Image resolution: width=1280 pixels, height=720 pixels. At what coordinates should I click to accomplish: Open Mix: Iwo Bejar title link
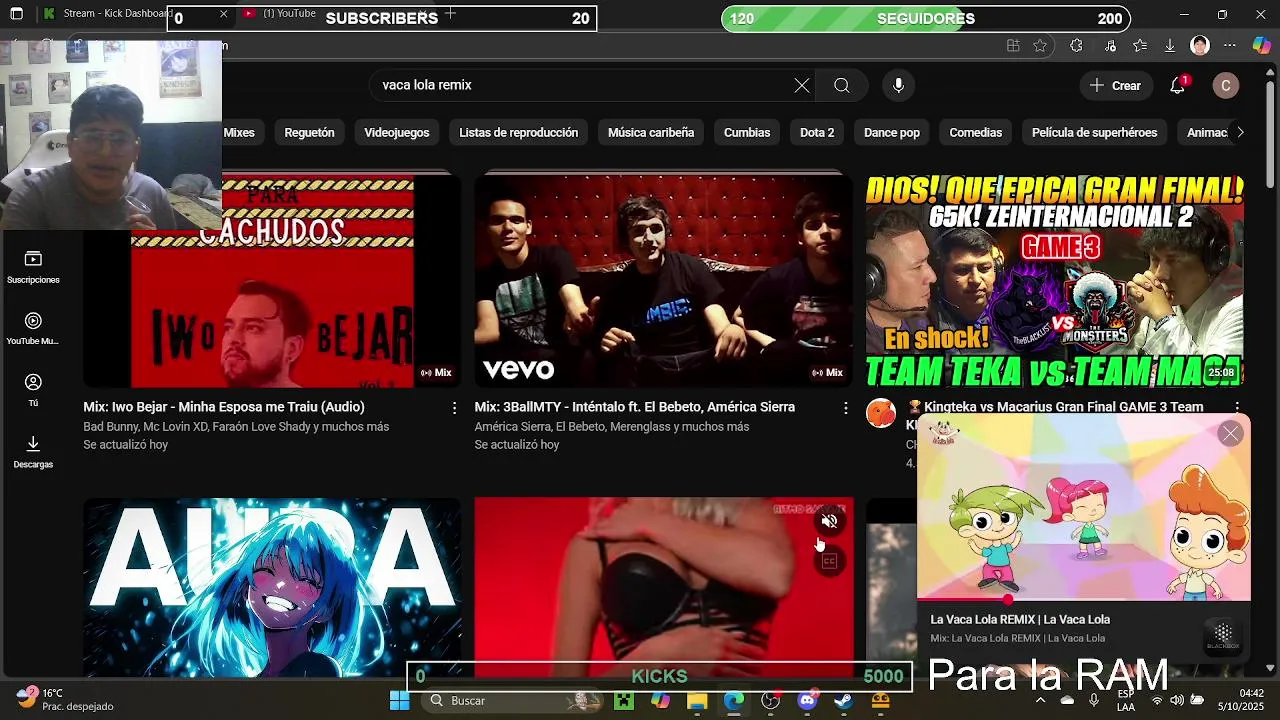[x=224, y=407]
